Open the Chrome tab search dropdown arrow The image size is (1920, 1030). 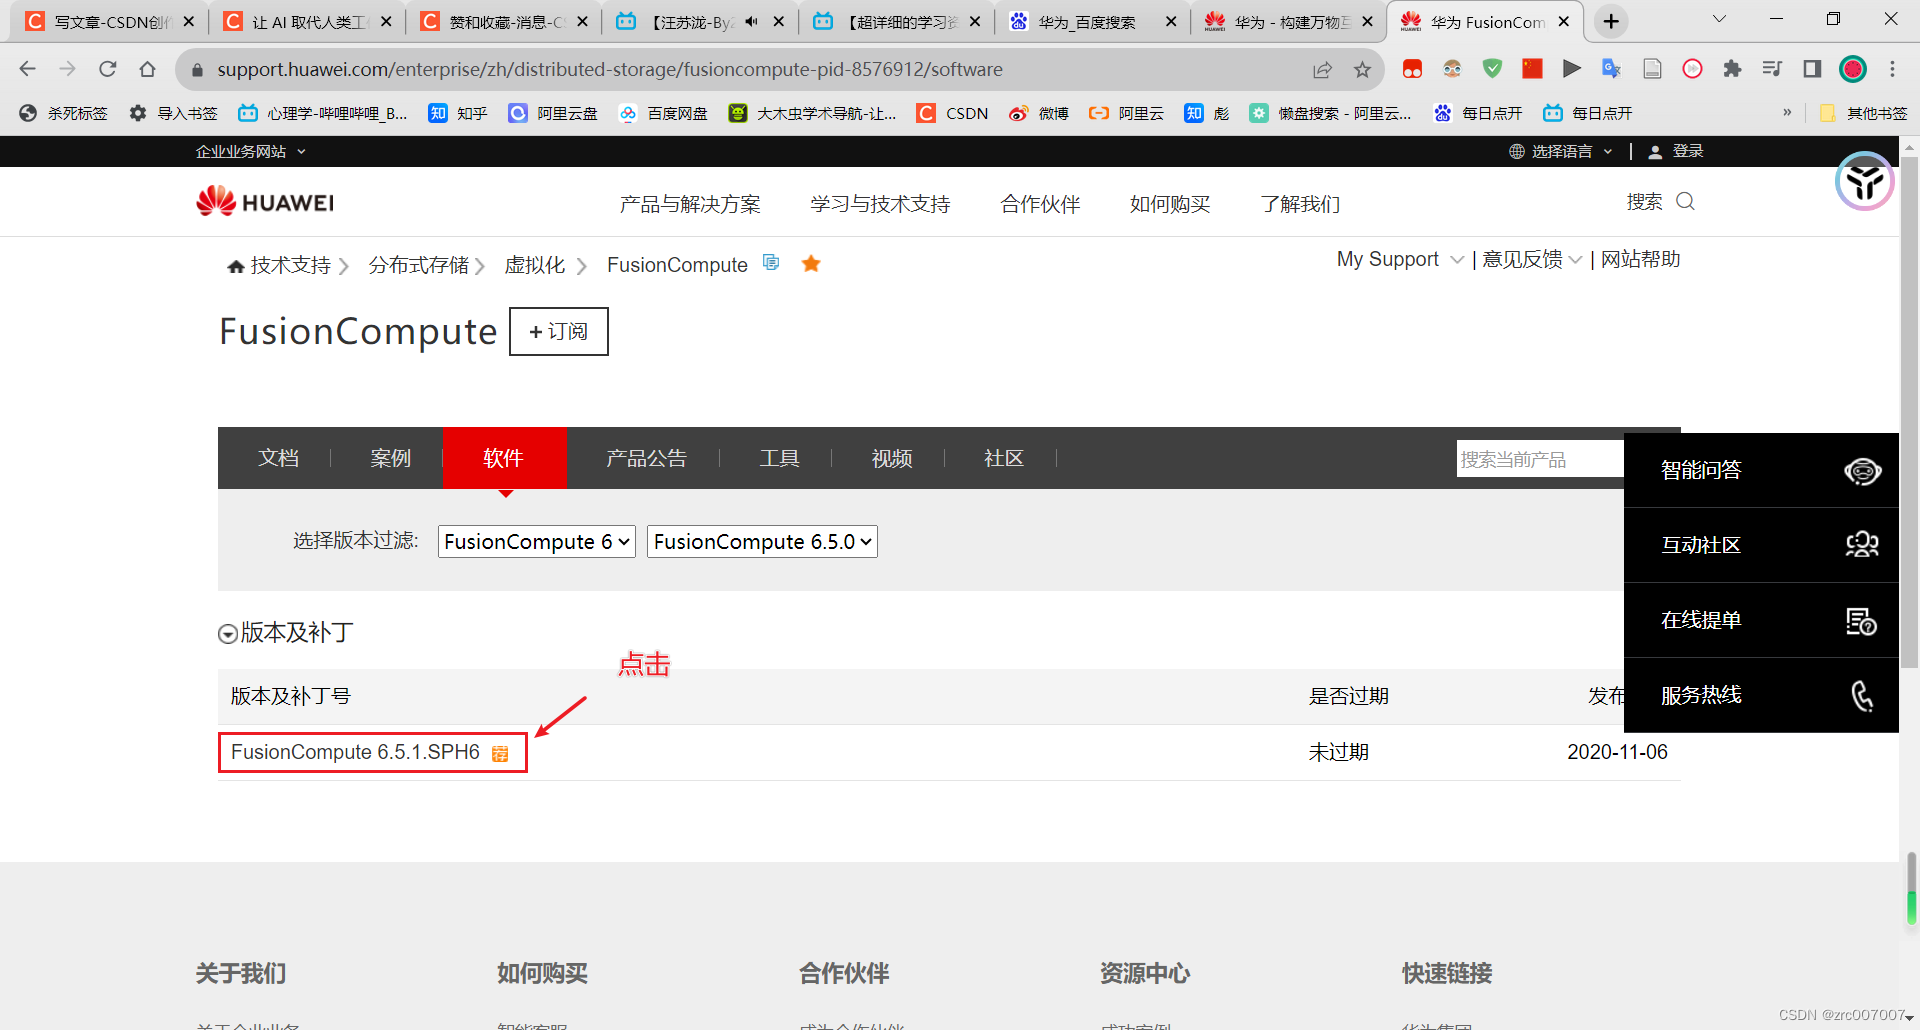(1719, 20)
